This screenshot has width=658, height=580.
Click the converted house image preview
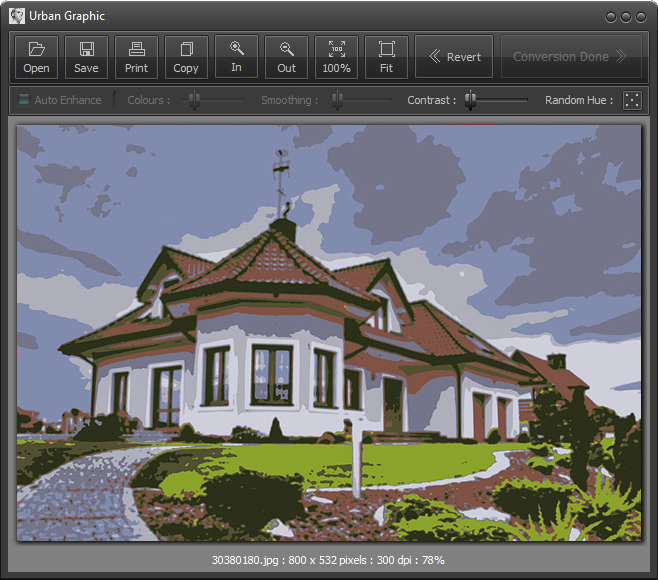pos(329,332)
